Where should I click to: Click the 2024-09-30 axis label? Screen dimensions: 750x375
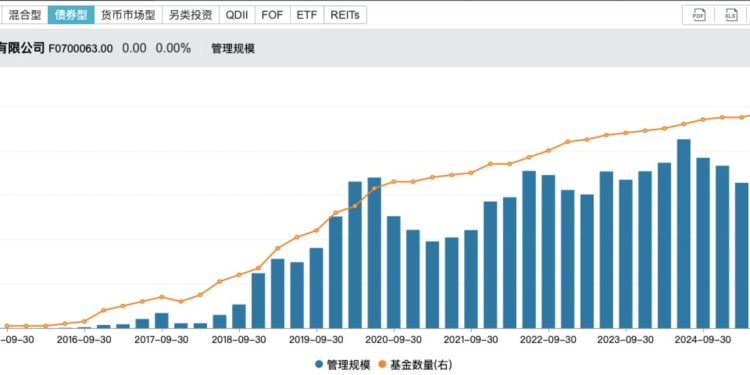pyautogui.click(x=703, y=340)
